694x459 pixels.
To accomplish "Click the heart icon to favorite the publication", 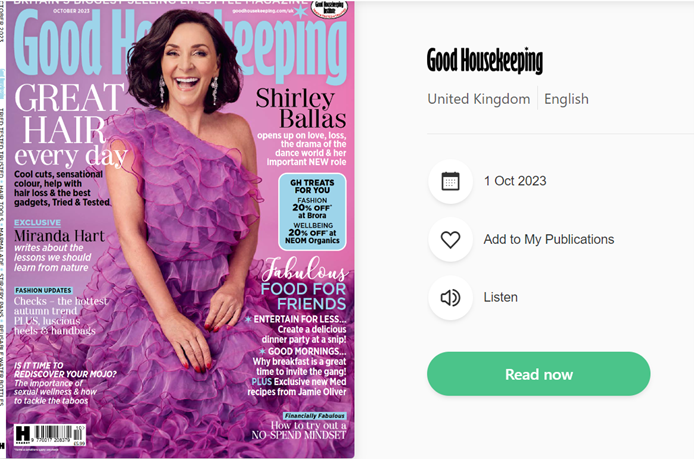I will (x=451, y=239).
